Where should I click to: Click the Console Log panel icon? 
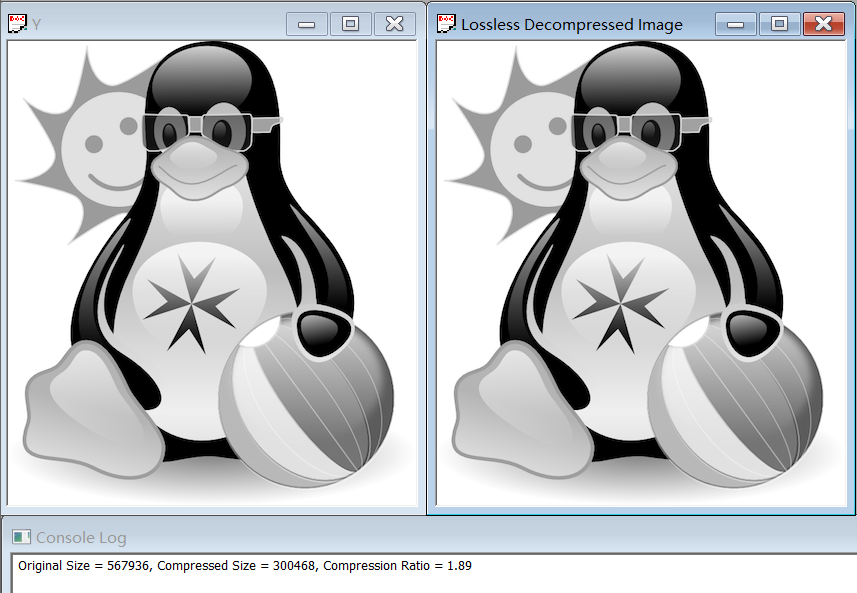point(21,537)
